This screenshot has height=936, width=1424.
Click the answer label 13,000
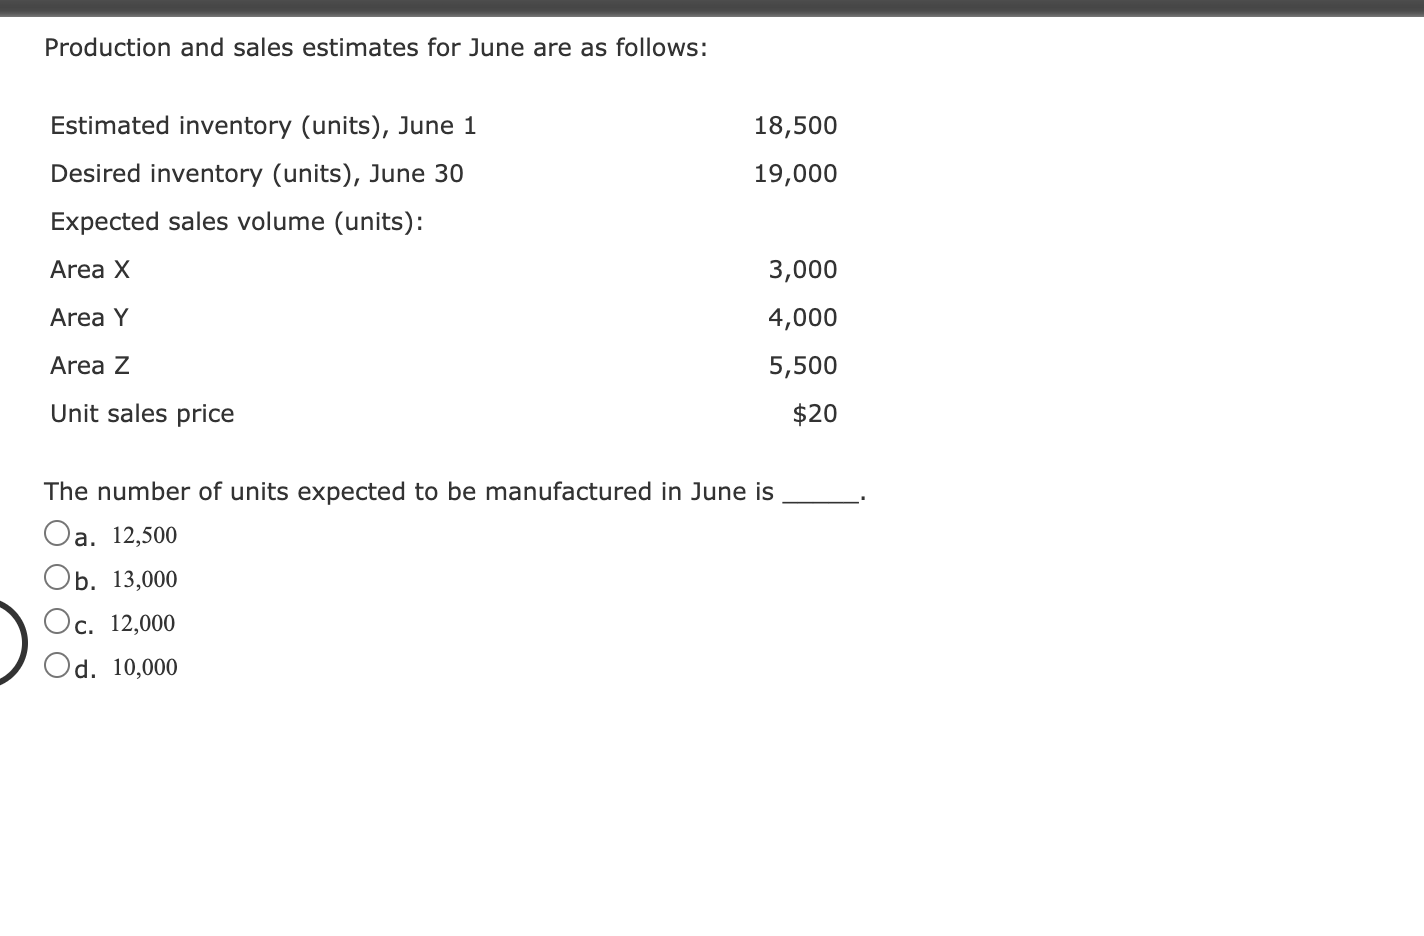(143, 579)
